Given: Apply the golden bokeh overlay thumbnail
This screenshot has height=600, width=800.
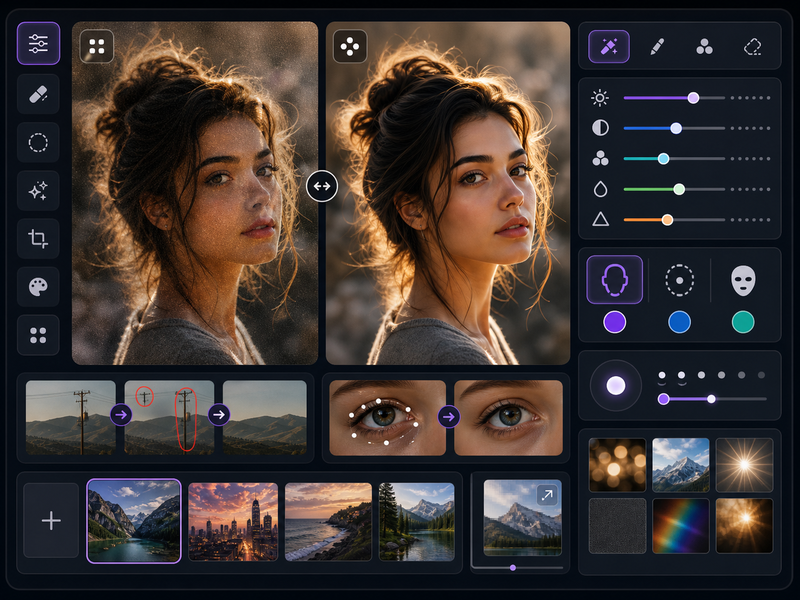Looking at the screenshot, I should tap(617, 465).
